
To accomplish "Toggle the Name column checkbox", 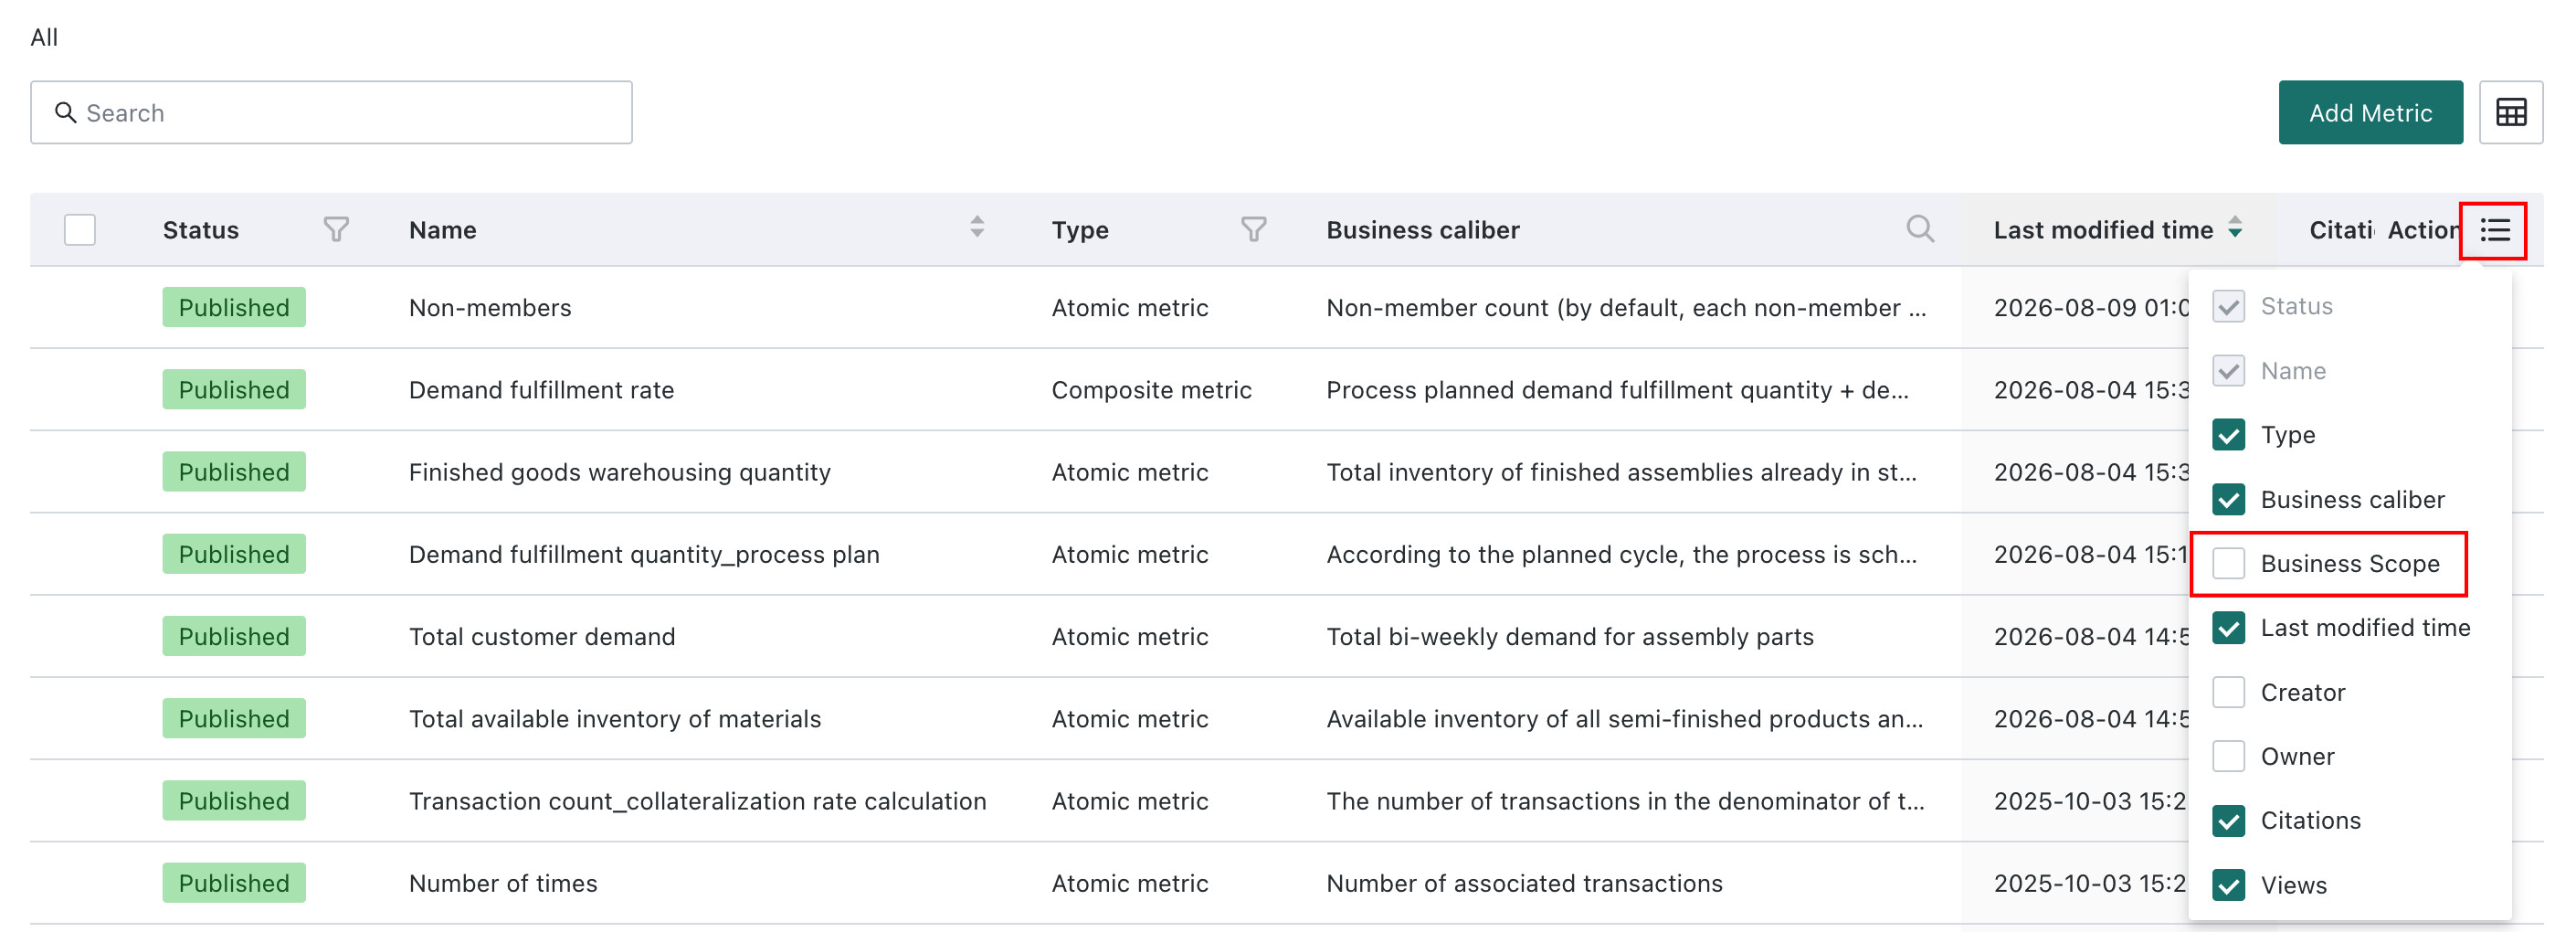I will pyautogui.click(x=2228, y=371).
